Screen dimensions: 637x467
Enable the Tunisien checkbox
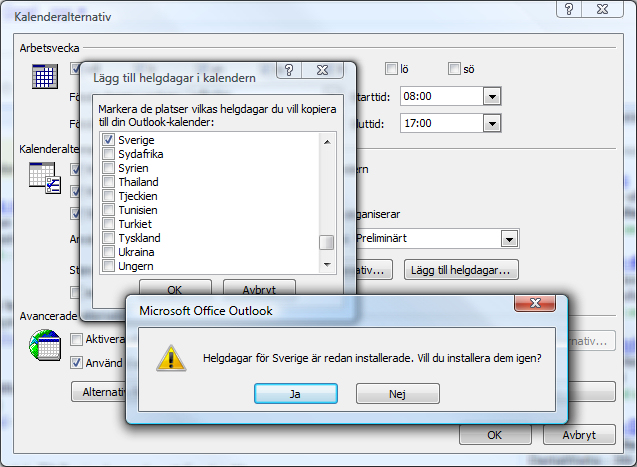click(108, 210)
